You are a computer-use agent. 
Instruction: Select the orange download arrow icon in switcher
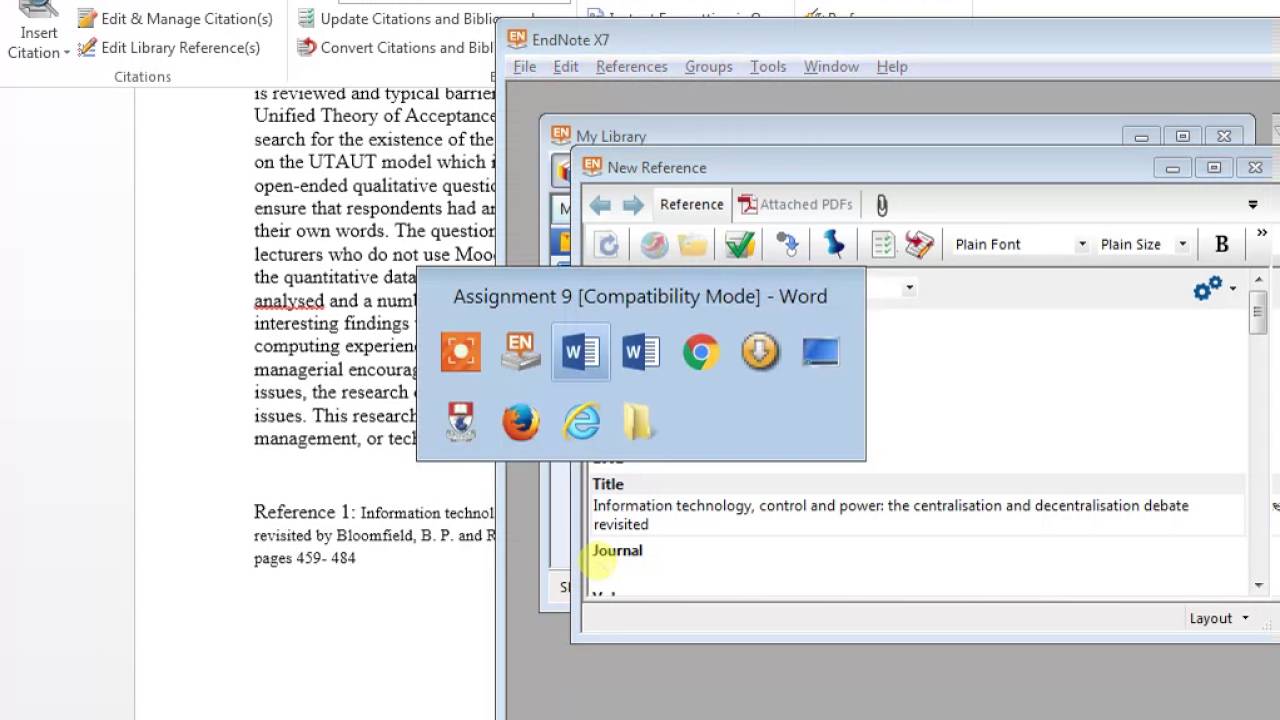pyautogui.click(x=760, y=352)
